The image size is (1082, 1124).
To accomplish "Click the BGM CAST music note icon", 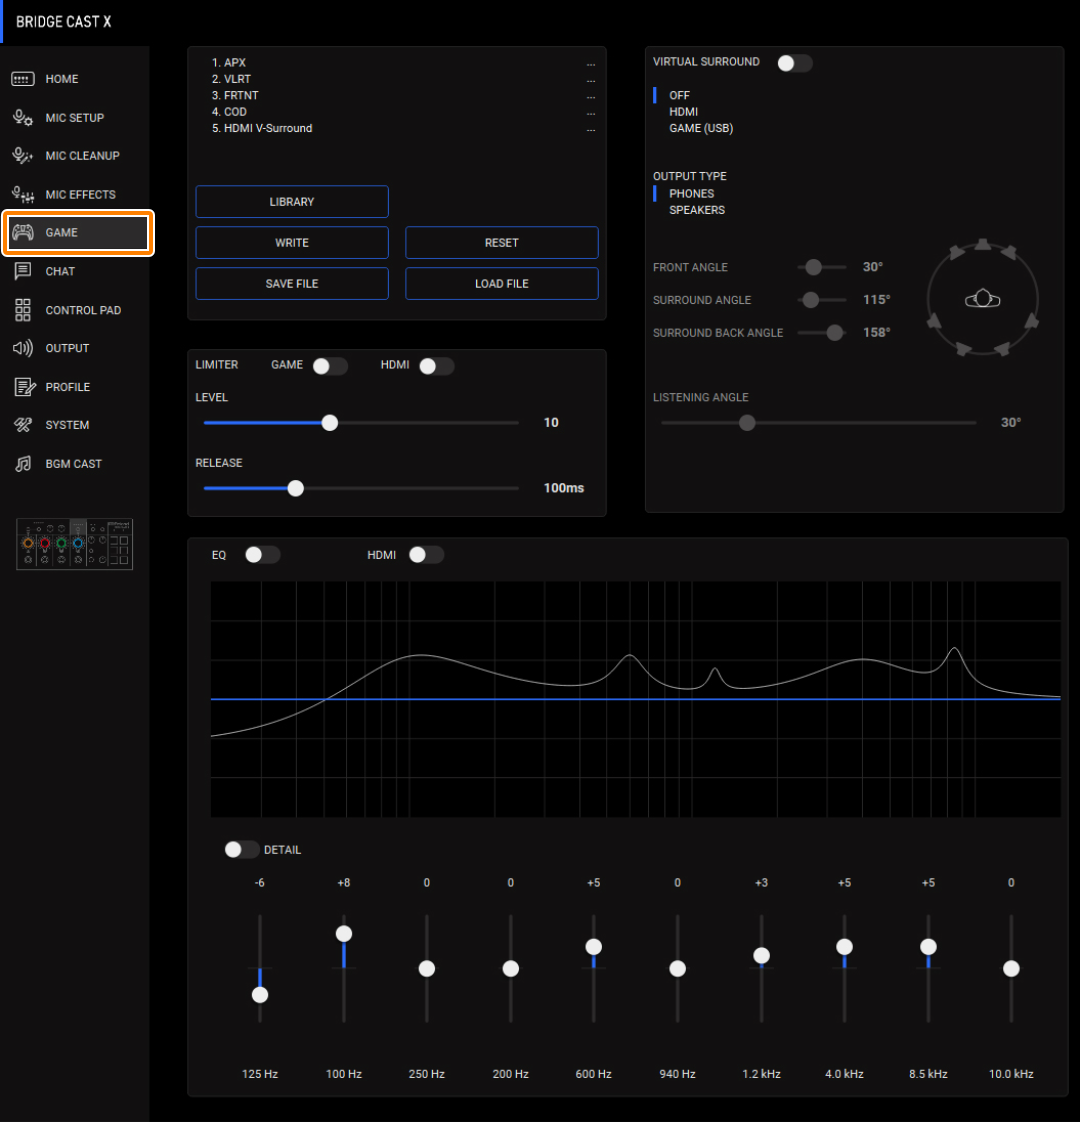I will [23, 464].
